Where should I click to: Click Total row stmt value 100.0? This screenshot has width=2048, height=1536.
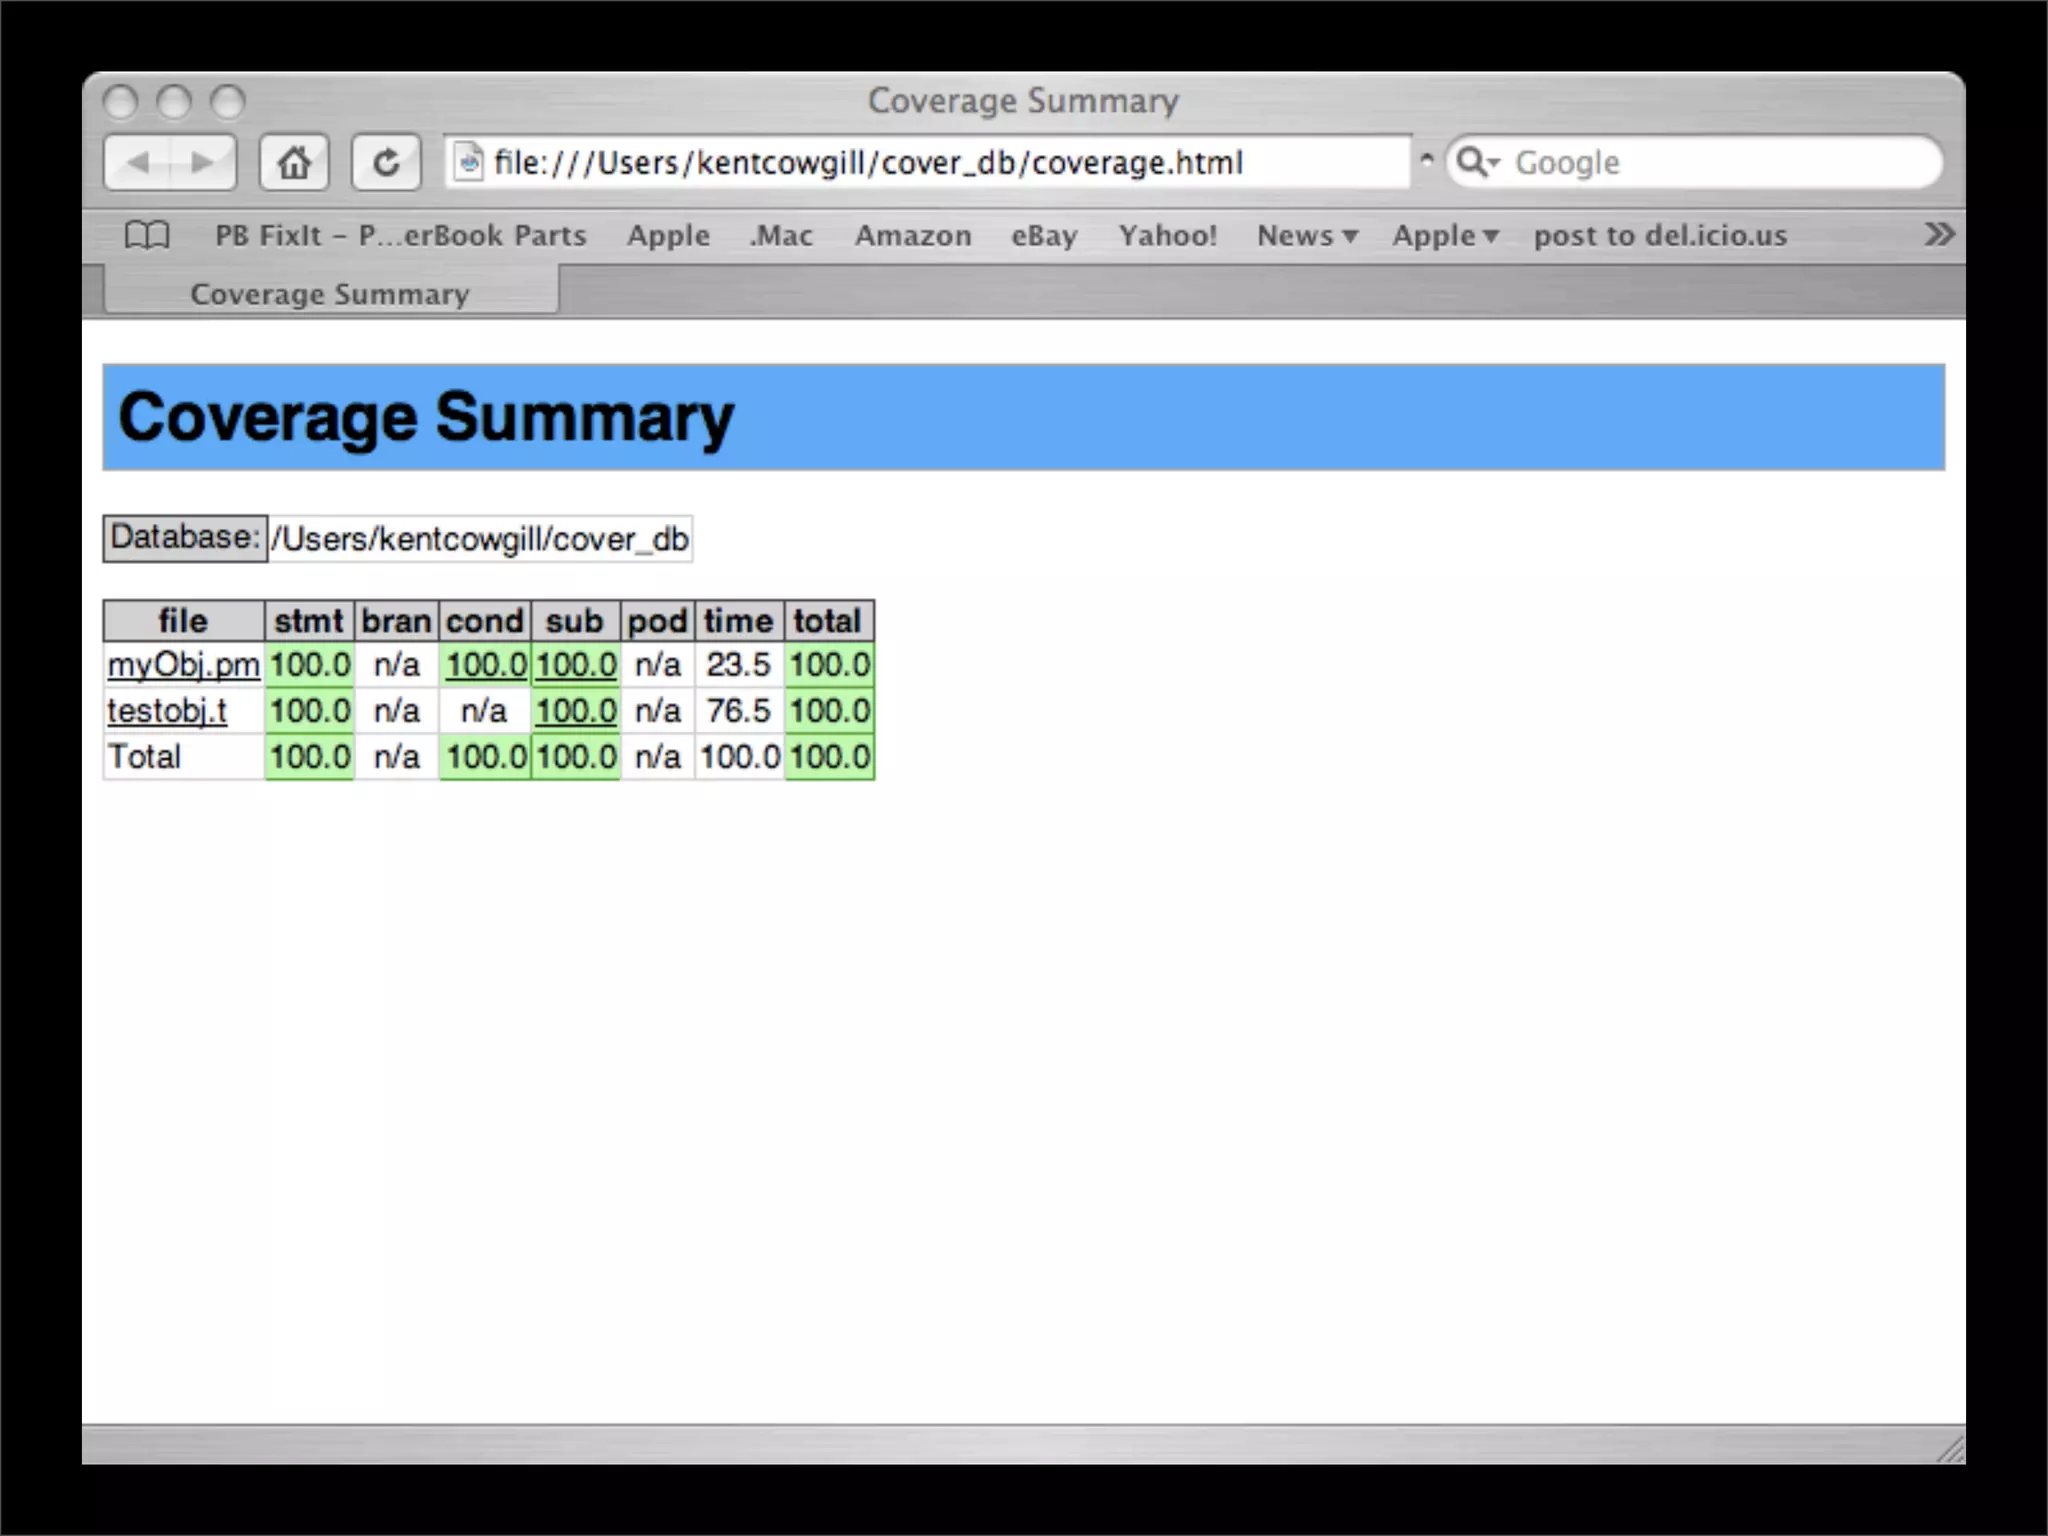click(310, 757)
